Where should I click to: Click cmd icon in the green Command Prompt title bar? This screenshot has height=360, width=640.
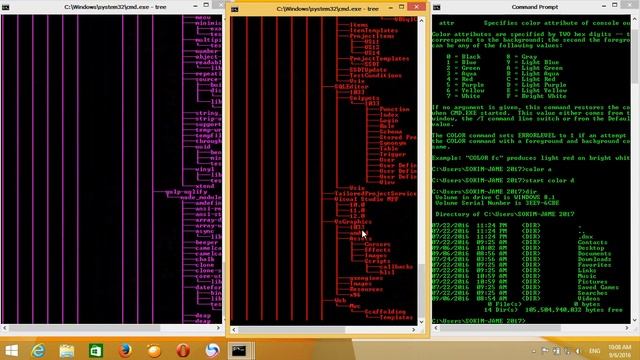437,7
